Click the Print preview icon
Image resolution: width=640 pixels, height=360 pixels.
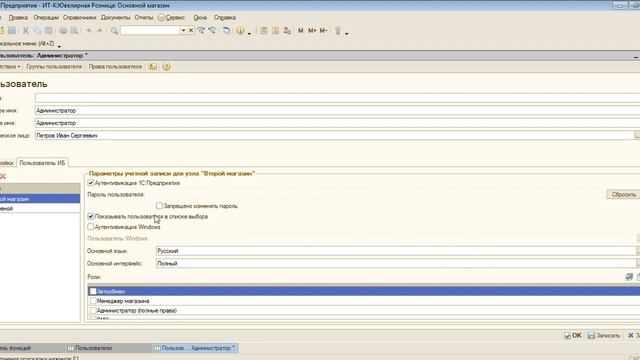click(74, 31)
